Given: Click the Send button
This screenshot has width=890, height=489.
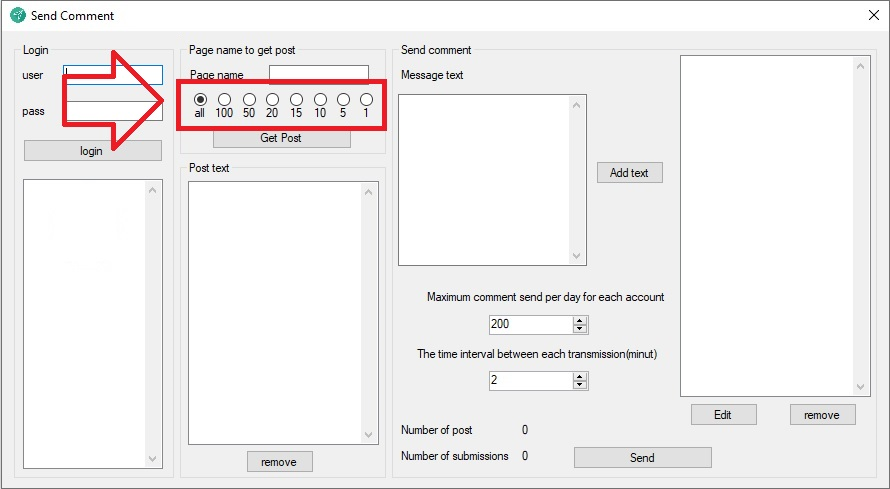Looking at the screenshot, I should point(642,457).
